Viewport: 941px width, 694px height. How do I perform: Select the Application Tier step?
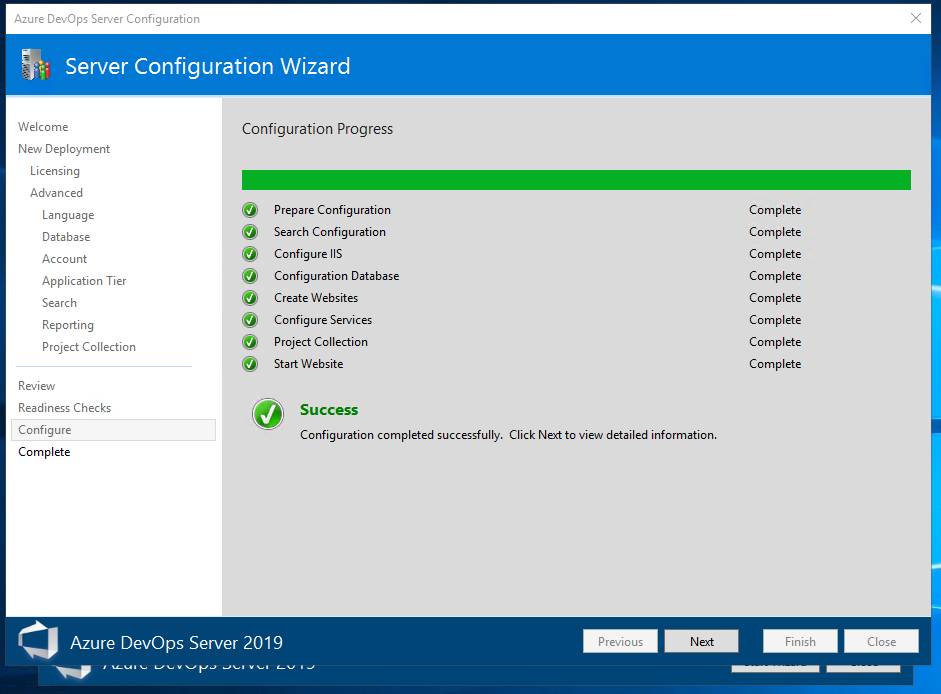pos(84,281)
